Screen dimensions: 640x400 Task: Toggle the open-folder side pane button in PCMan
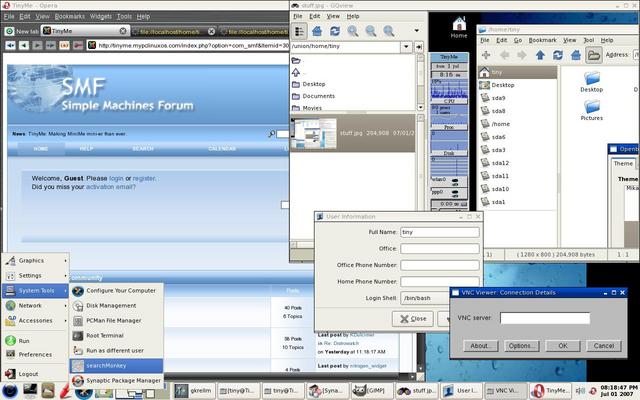click(594, 55)
